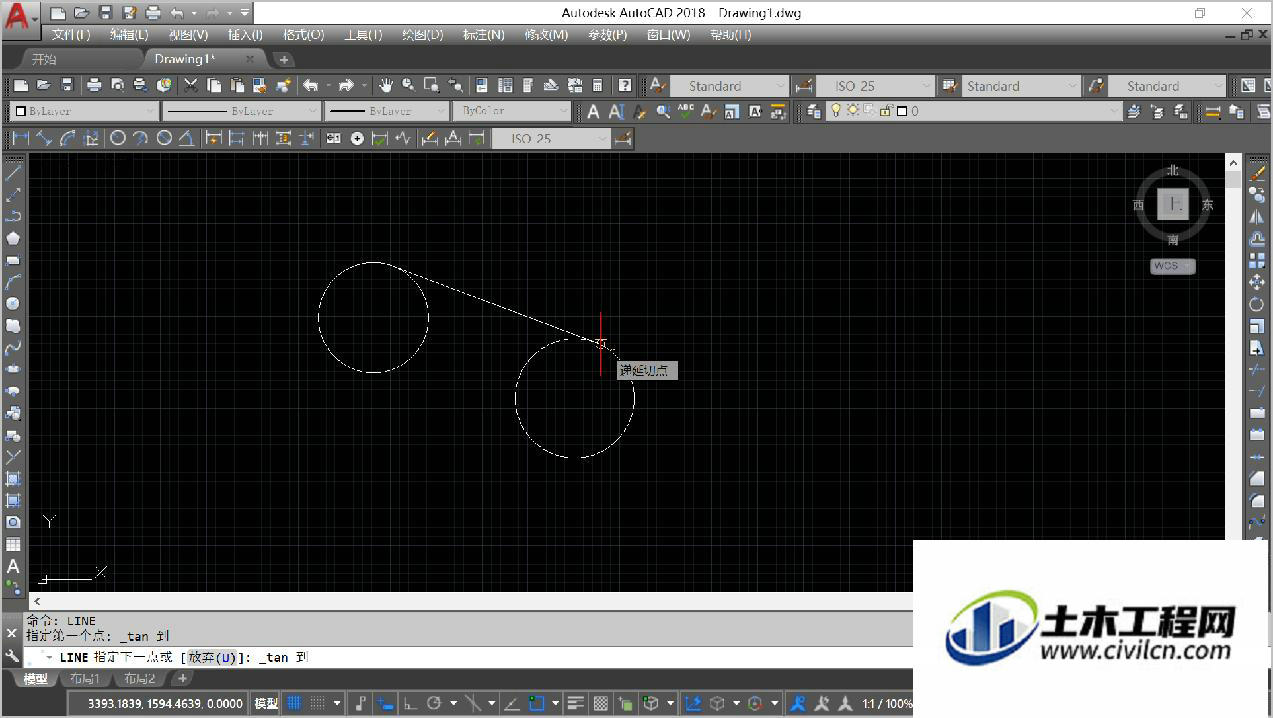Open the ByLayer linetype dropdown
1273x718 pixels.
(x=240, y=111)
